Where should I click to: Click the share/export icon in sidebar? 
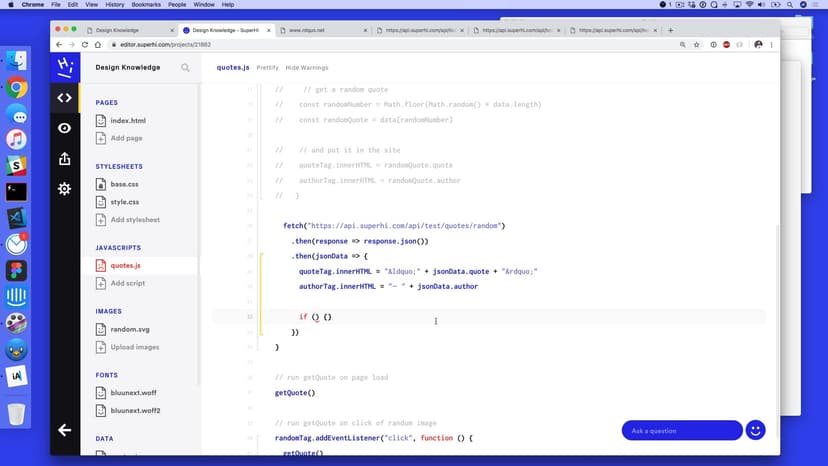coord(65,159)
